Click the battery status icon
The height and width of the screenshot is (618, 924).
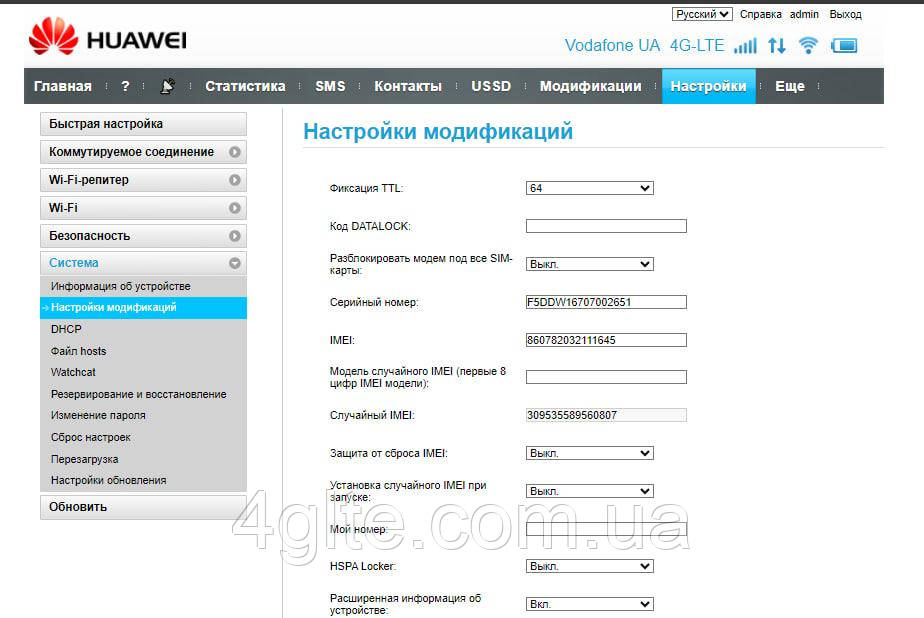click(x=844, y=46)
